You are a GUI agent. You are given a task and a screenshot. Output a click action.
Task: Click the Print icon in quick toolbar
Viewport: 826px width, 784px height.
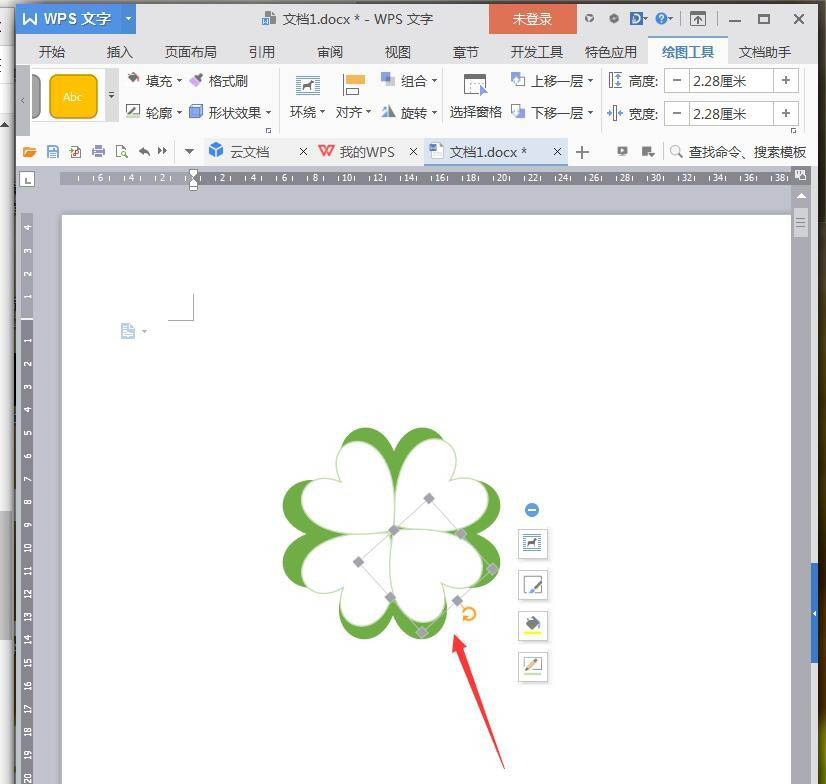click(x=98, y=152)
